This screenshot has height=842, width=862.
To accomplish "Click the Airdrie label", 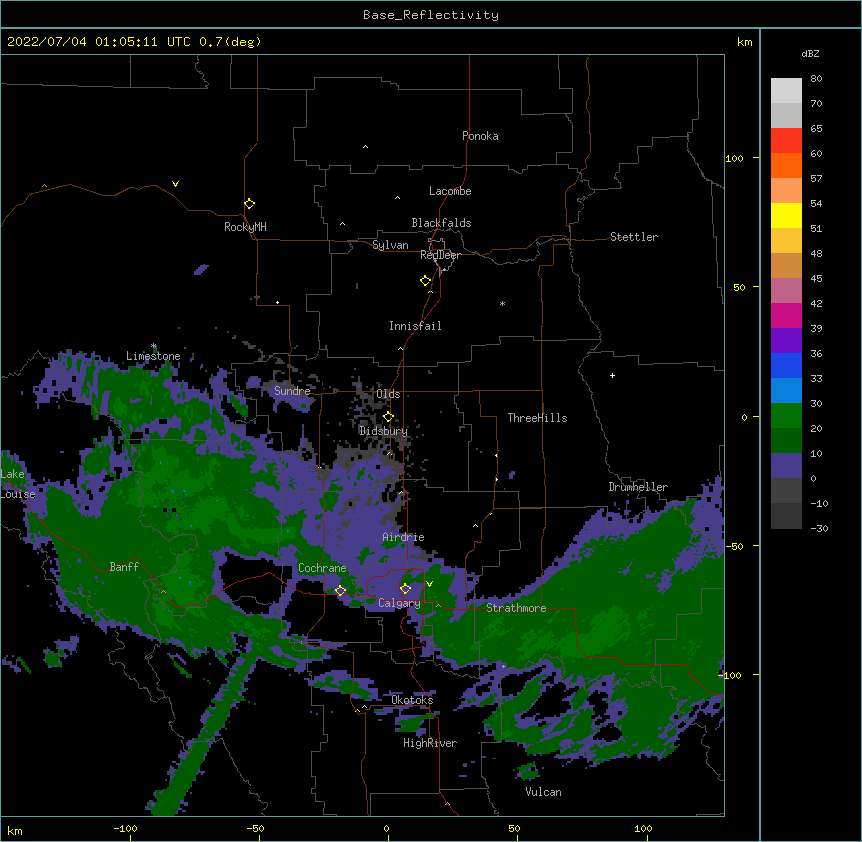I will [403, 537].
